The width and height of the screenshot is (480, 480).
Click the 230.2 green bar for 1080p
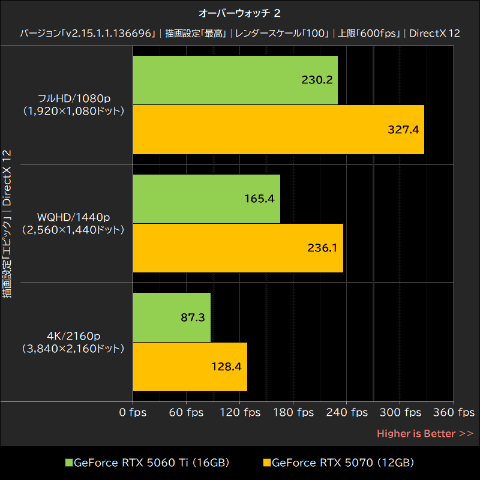[x=235, y=80]
